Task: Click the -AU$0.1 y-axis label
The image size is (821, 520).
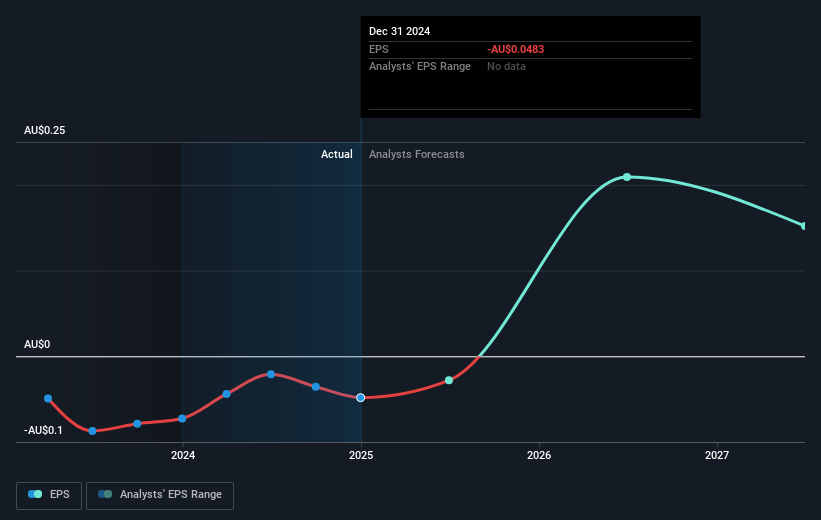Action: 43,430
